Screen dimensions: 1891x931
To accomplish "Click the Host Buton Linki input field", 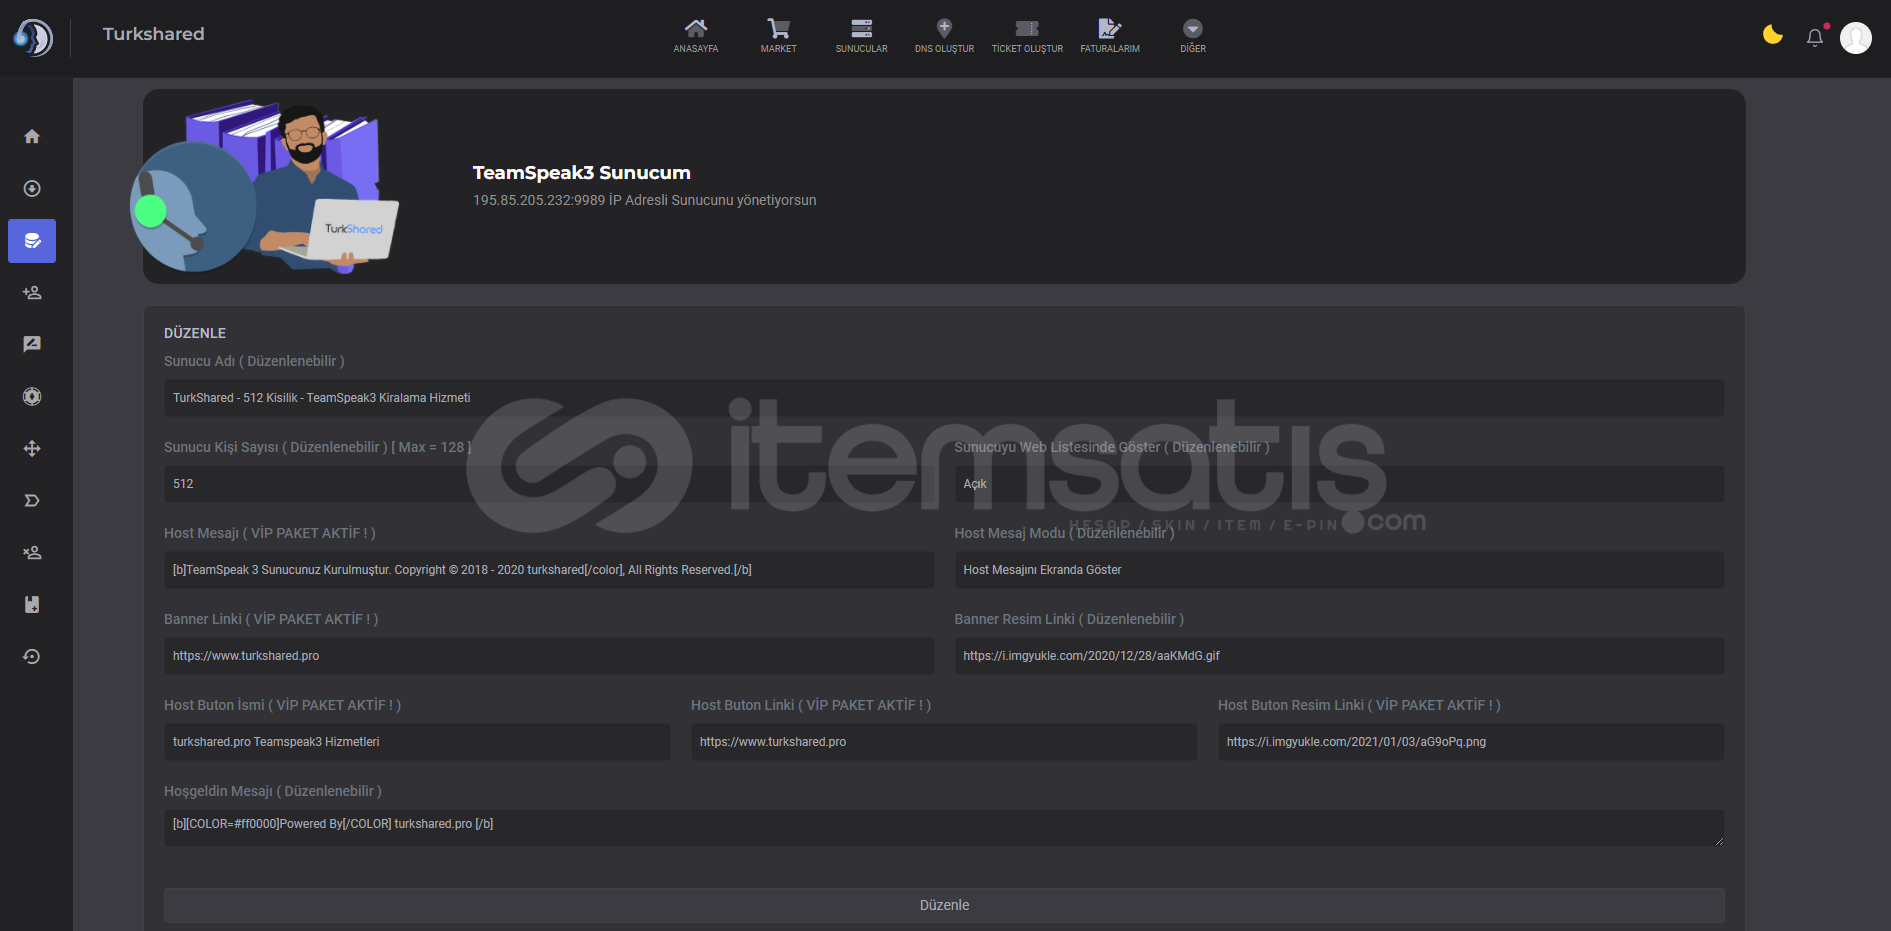I will pyautogui.click(x=944, y=742).
